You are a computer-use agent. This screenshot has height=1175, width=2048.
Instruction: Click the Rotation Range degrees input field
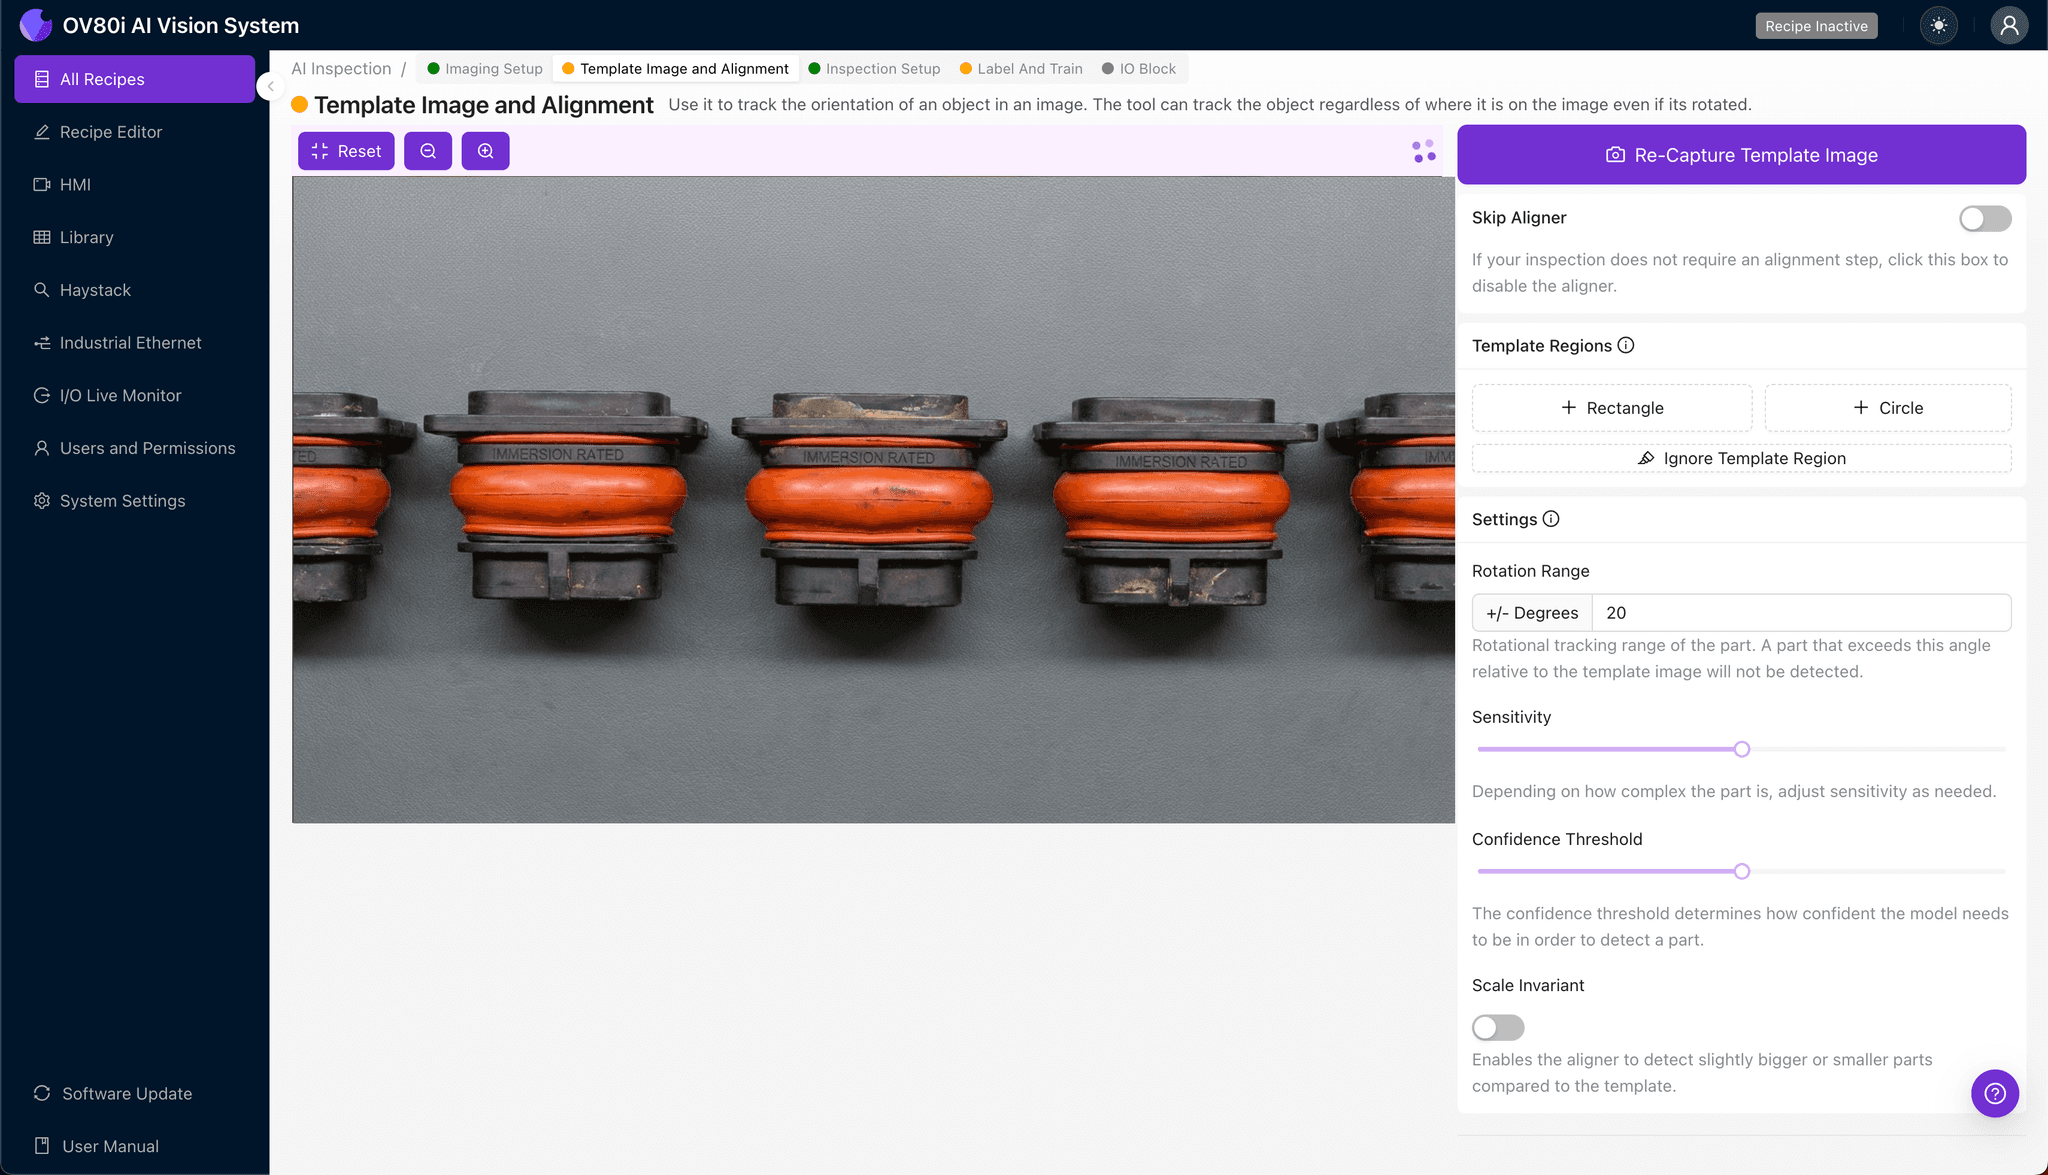coord(1800,613)
